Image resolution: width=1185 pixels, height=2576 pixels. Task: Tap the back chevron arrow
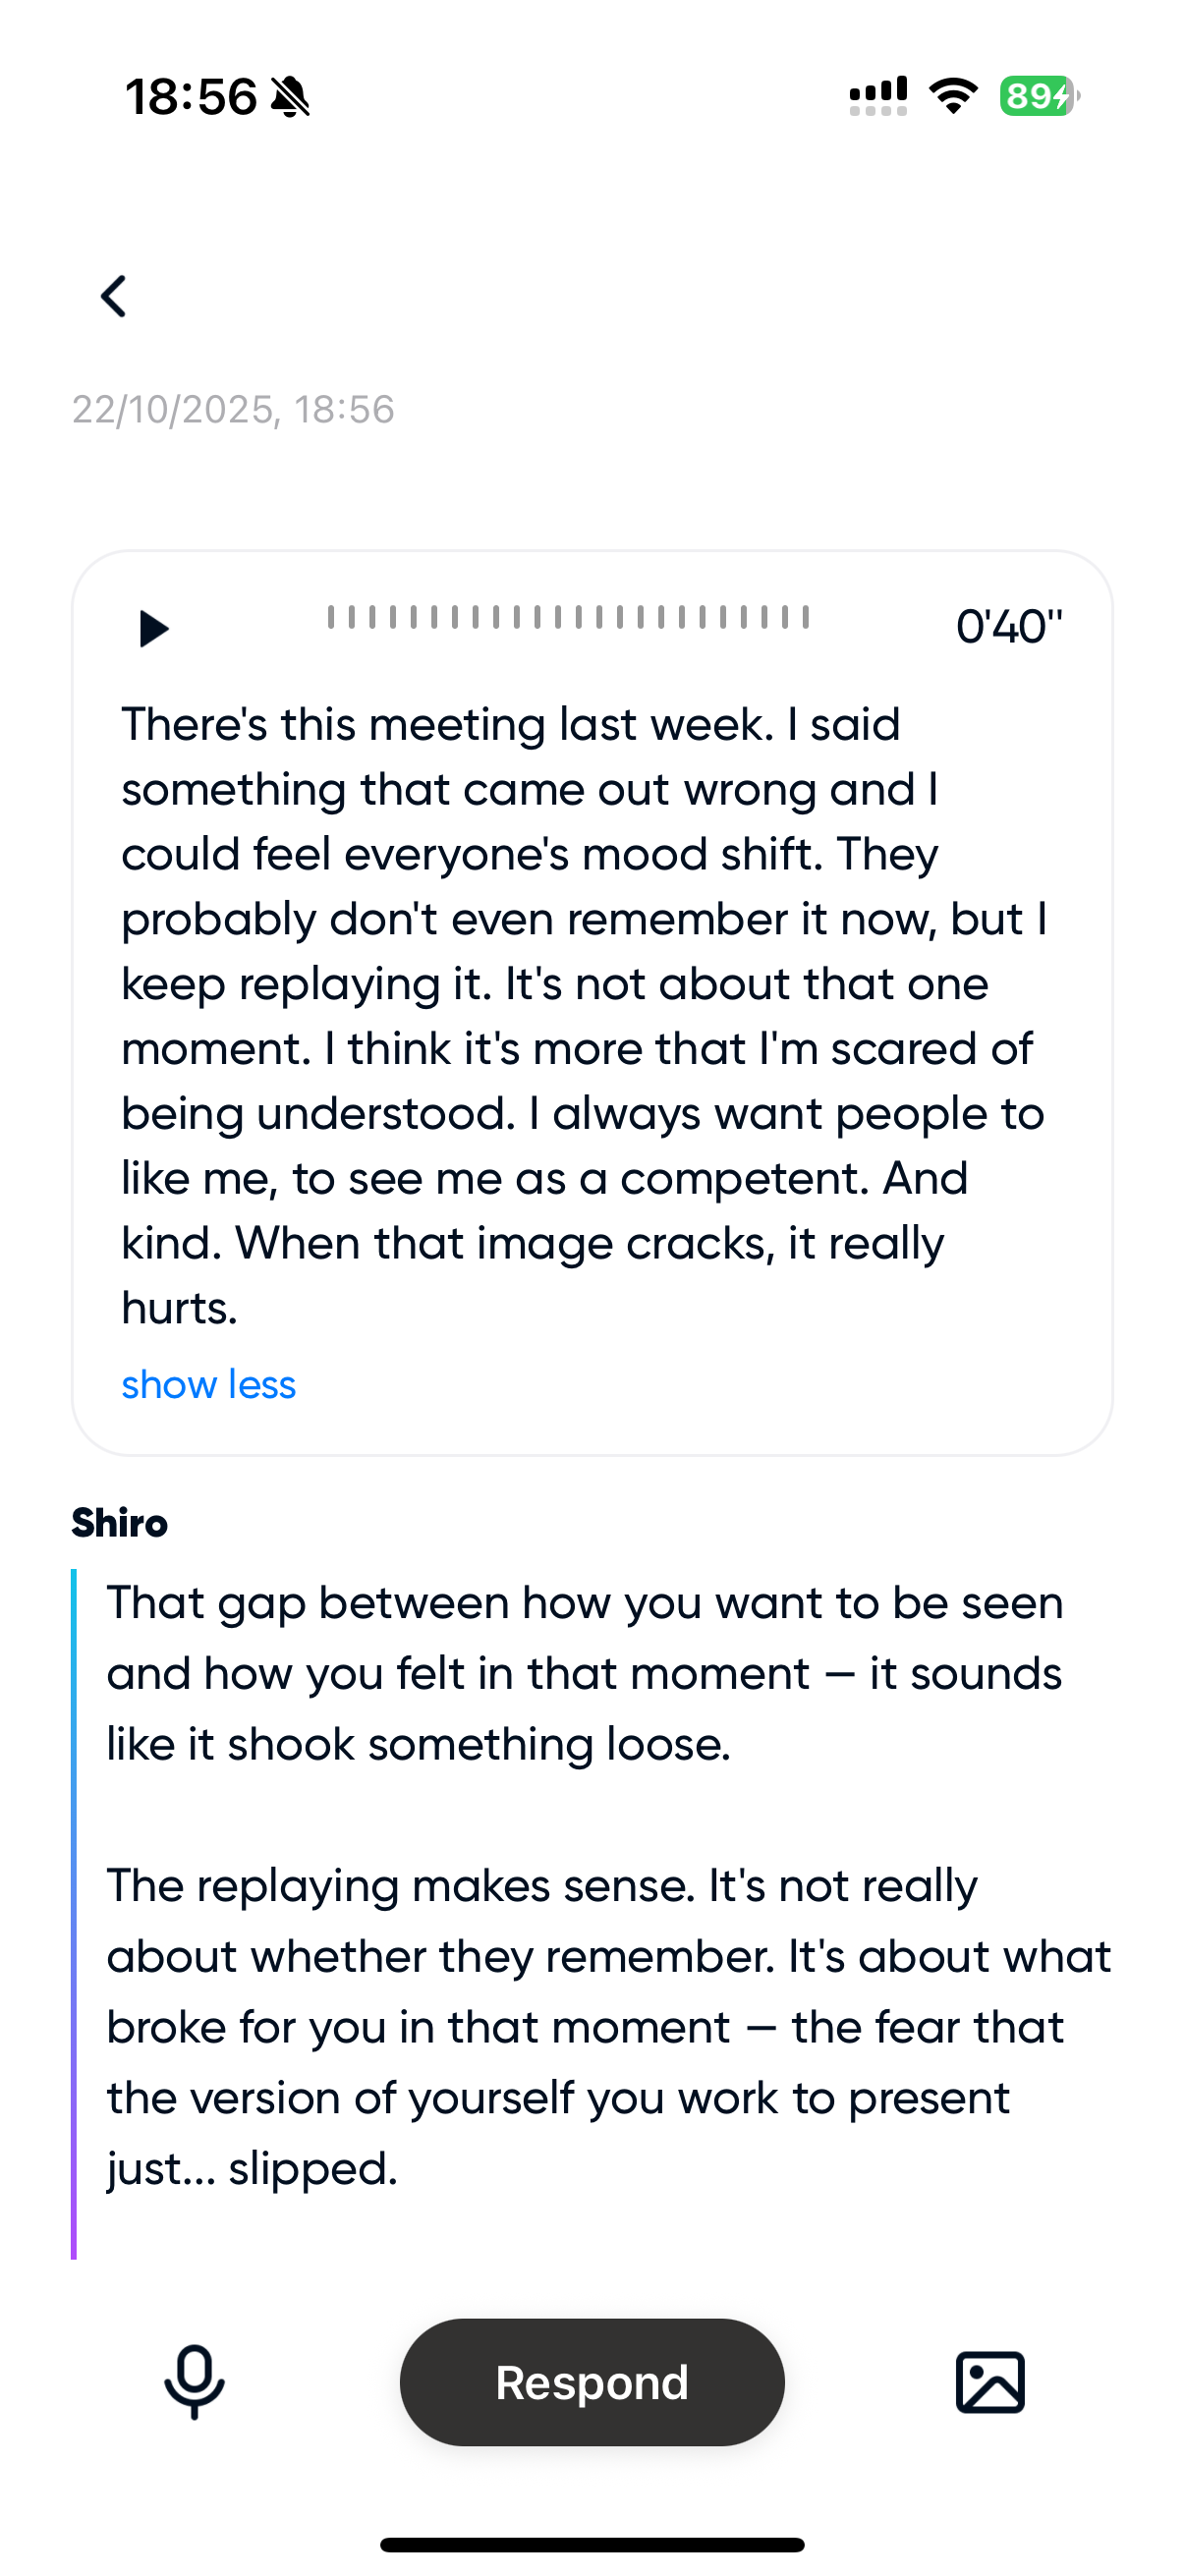(114, 297)
